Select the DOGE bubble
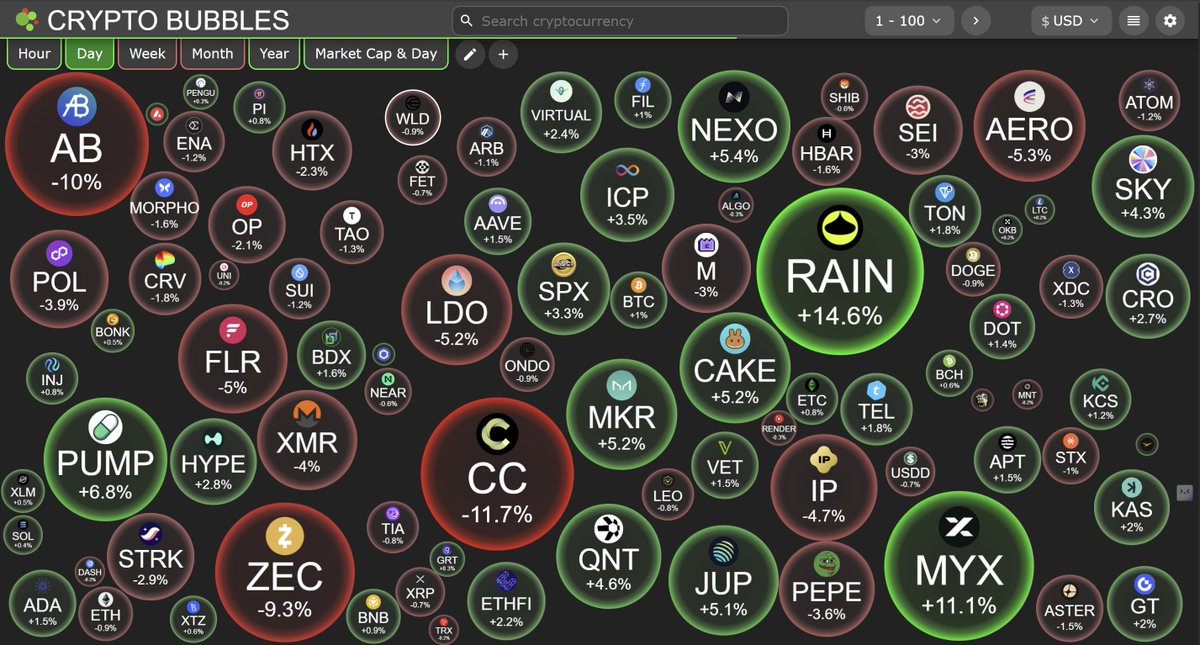The image size is (1200, 645). click(x=973, y=267)
